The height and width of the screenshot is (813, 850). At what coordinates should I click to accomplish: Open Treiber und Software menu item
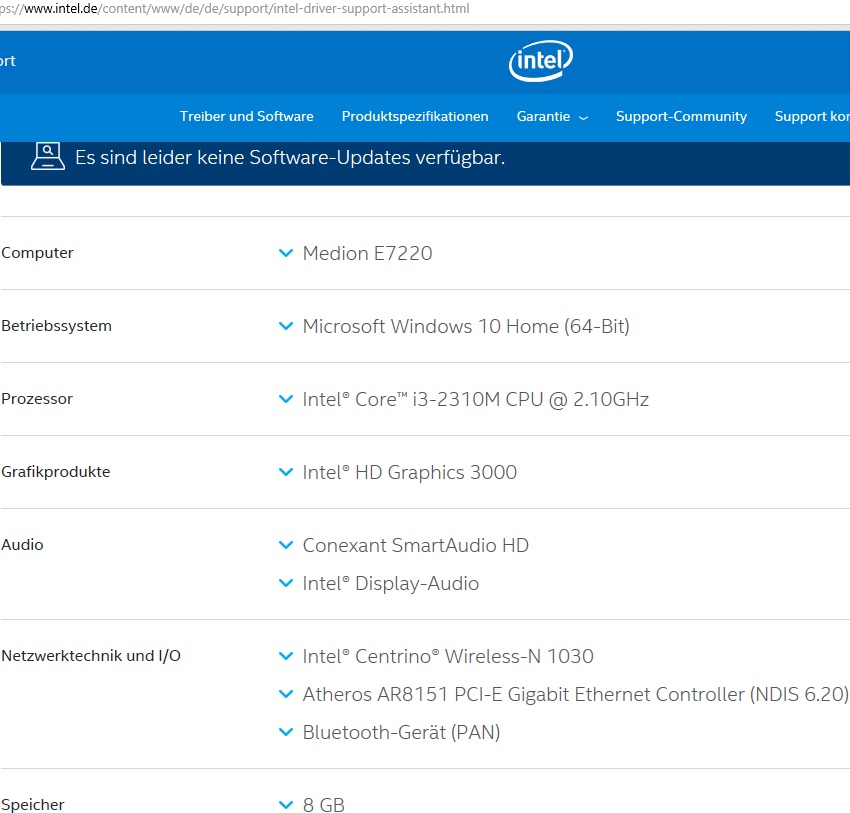(x=246, y=116)
